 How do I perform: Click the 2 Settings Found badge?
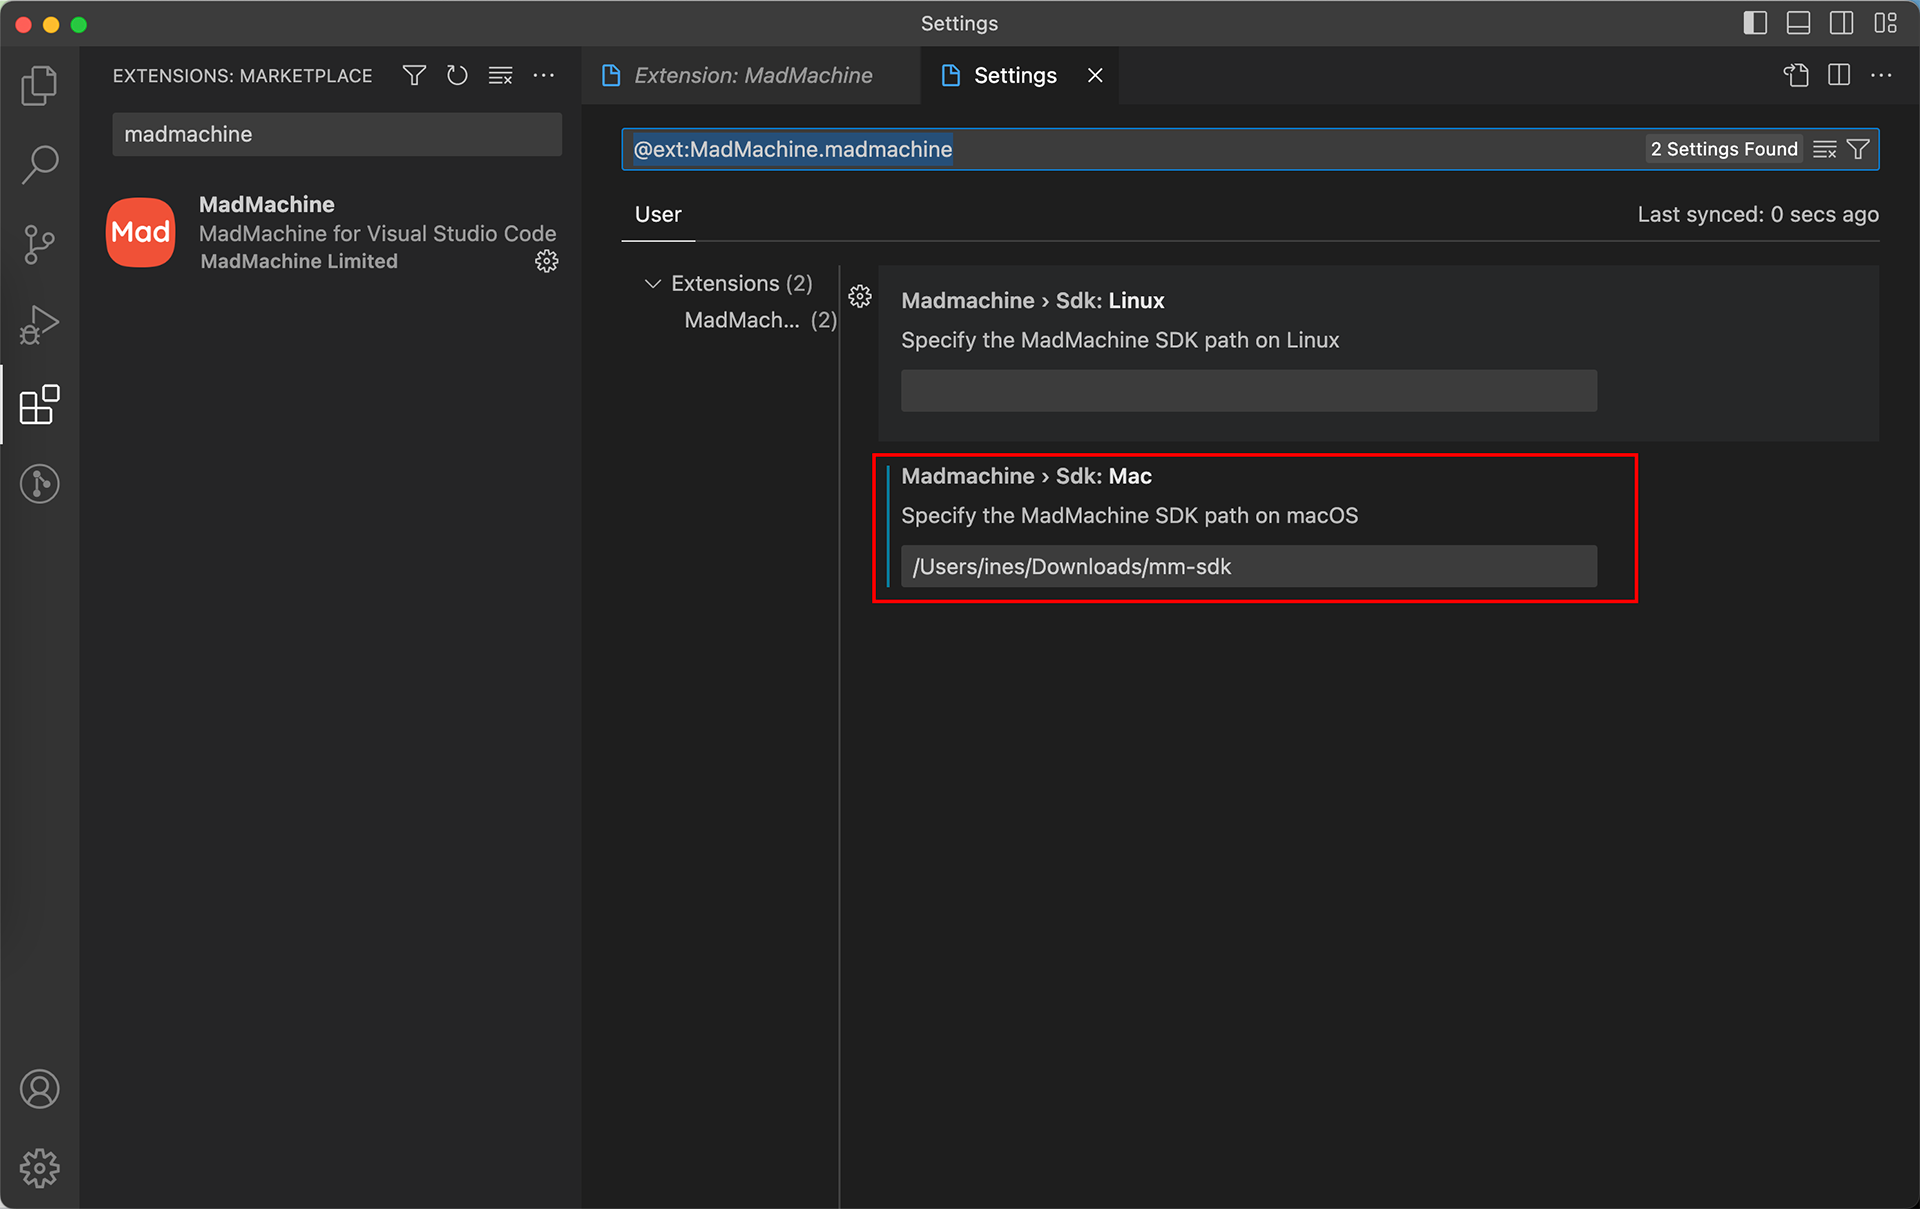pyautogui.click(x=1724, y=149)
